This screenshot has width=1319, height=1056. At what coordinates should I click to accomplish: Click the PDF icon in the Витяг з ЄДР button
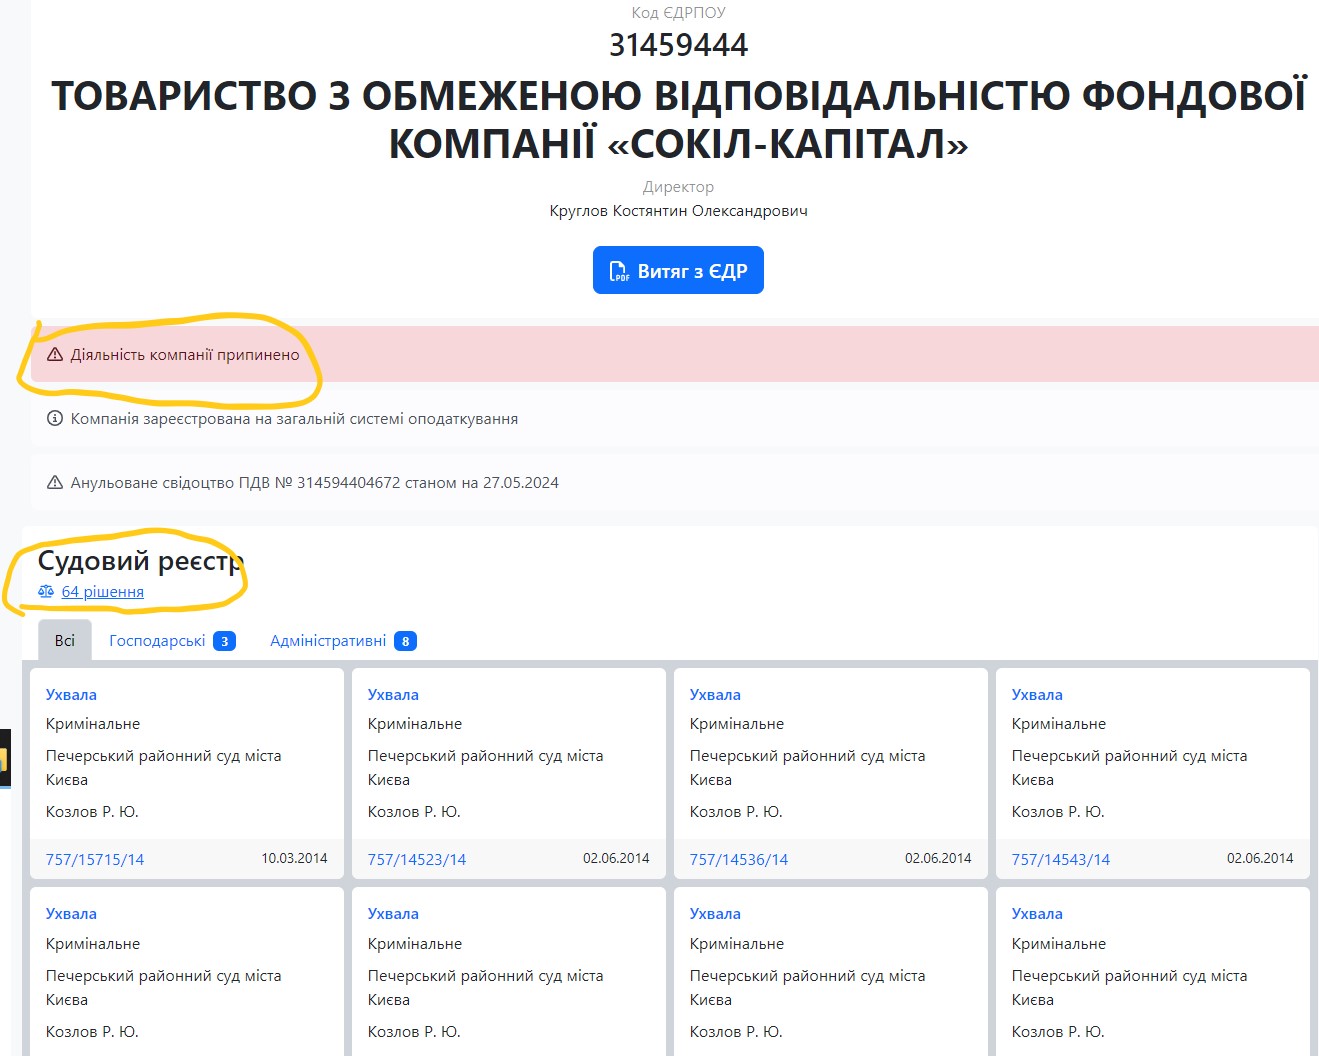619,271
